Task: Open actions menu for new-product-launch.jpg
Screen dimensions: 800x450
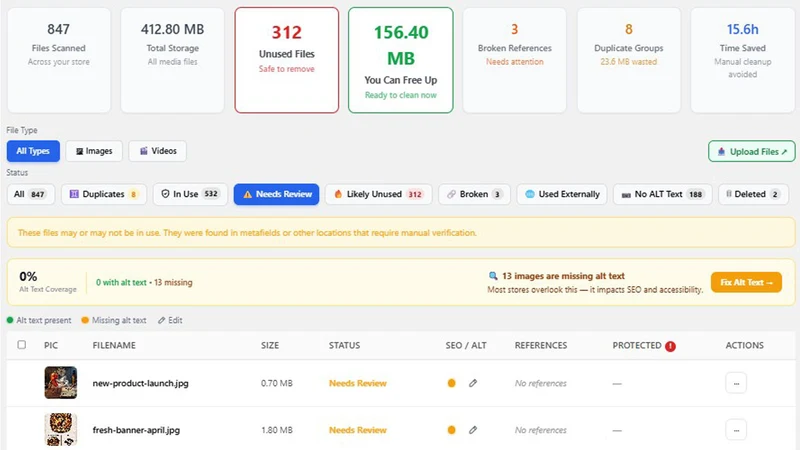Action: 736,383
